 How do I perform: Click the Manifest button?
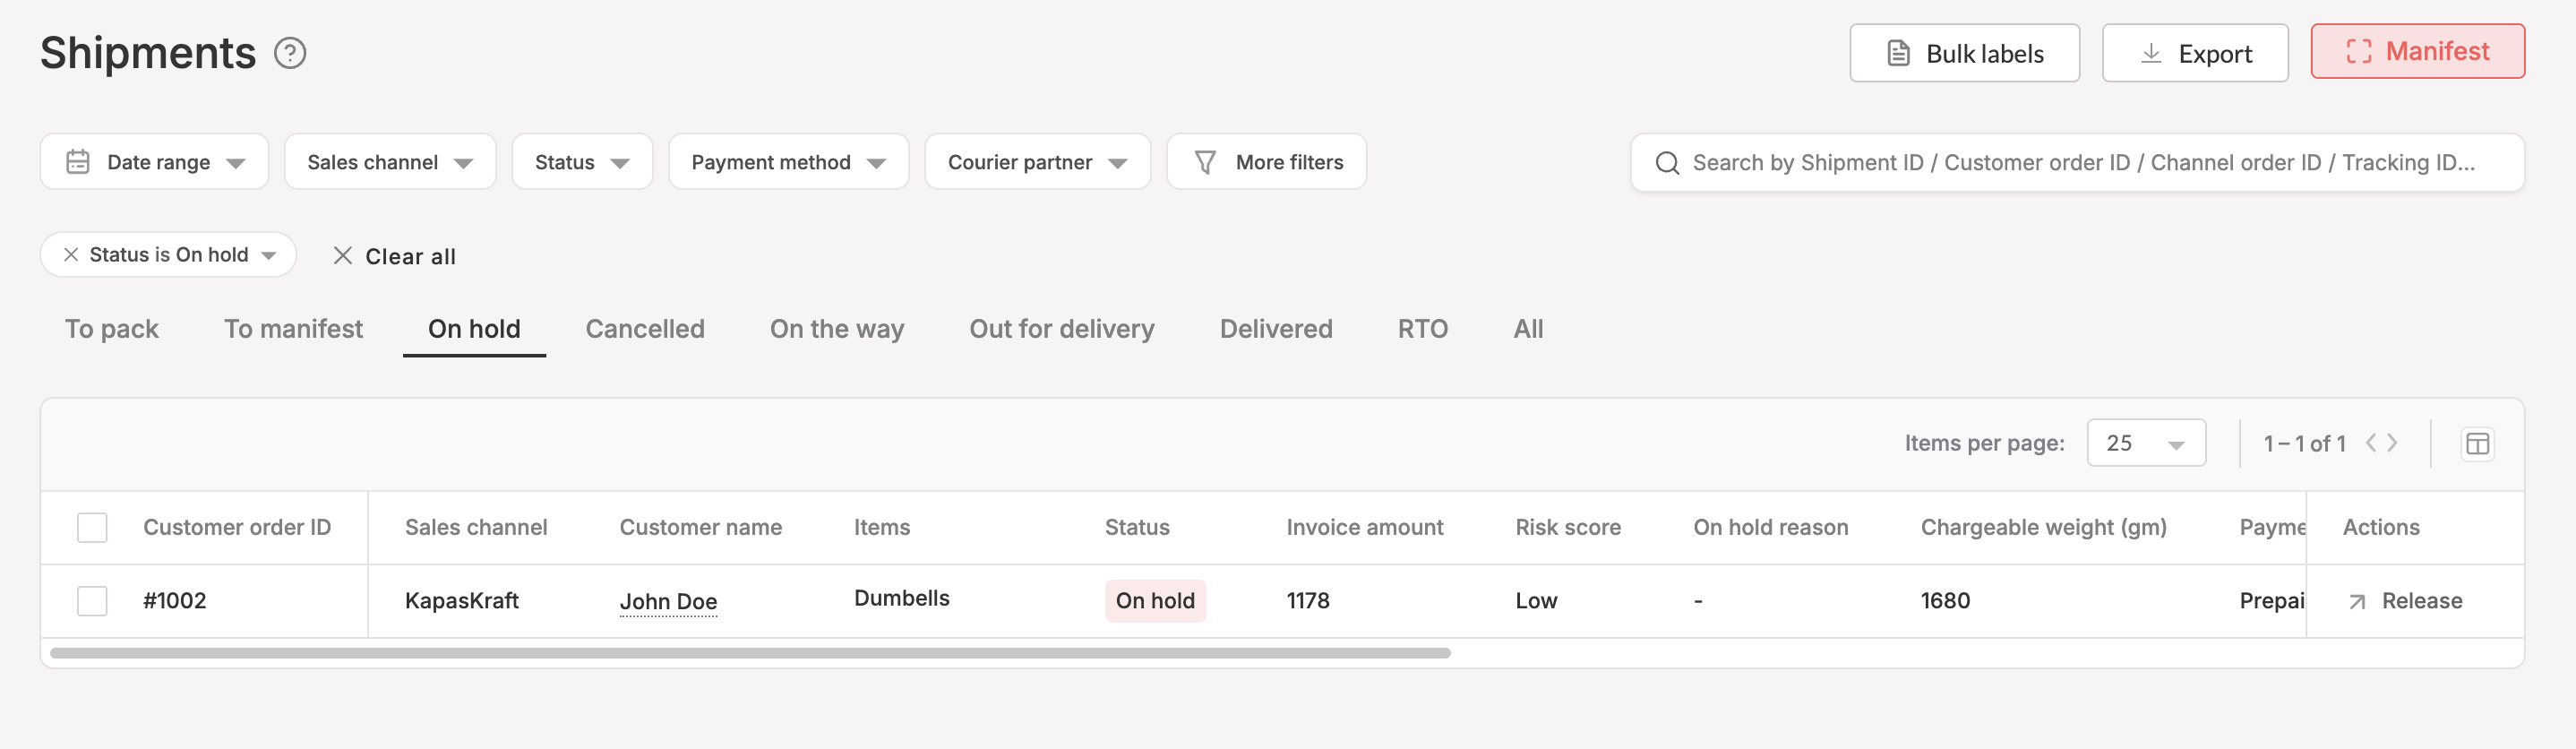2417,52
